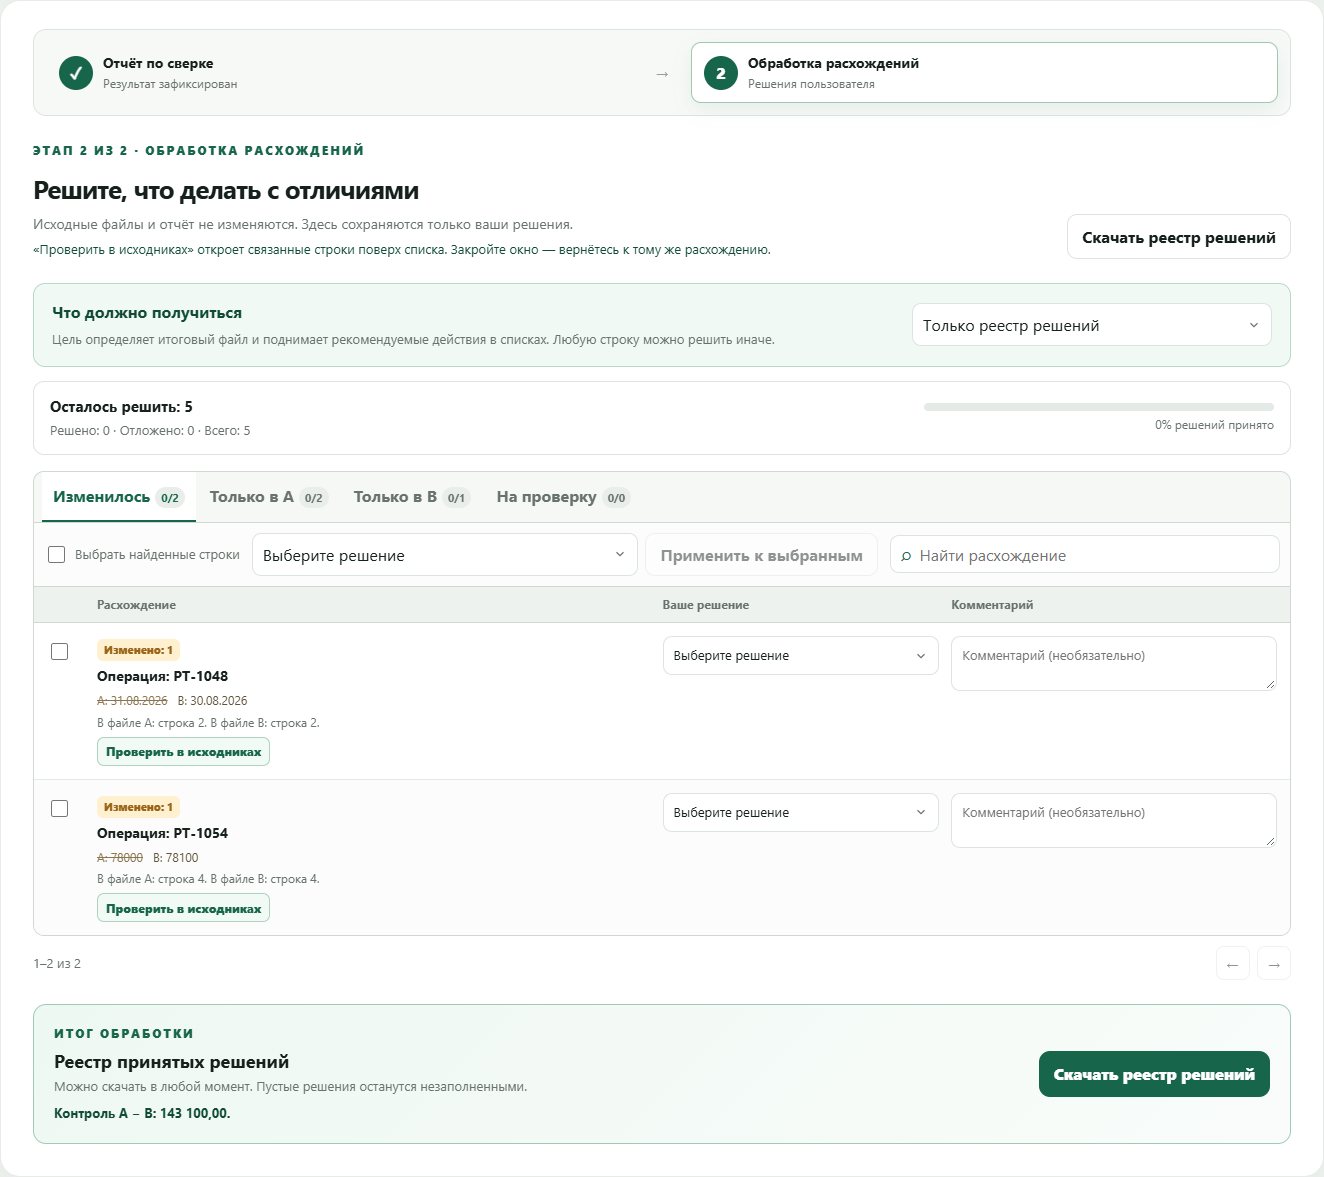The height and width of the screenshot is (1177, 1324).
Task: Go to previous page arrow
Action: [x=1233, y=964]
